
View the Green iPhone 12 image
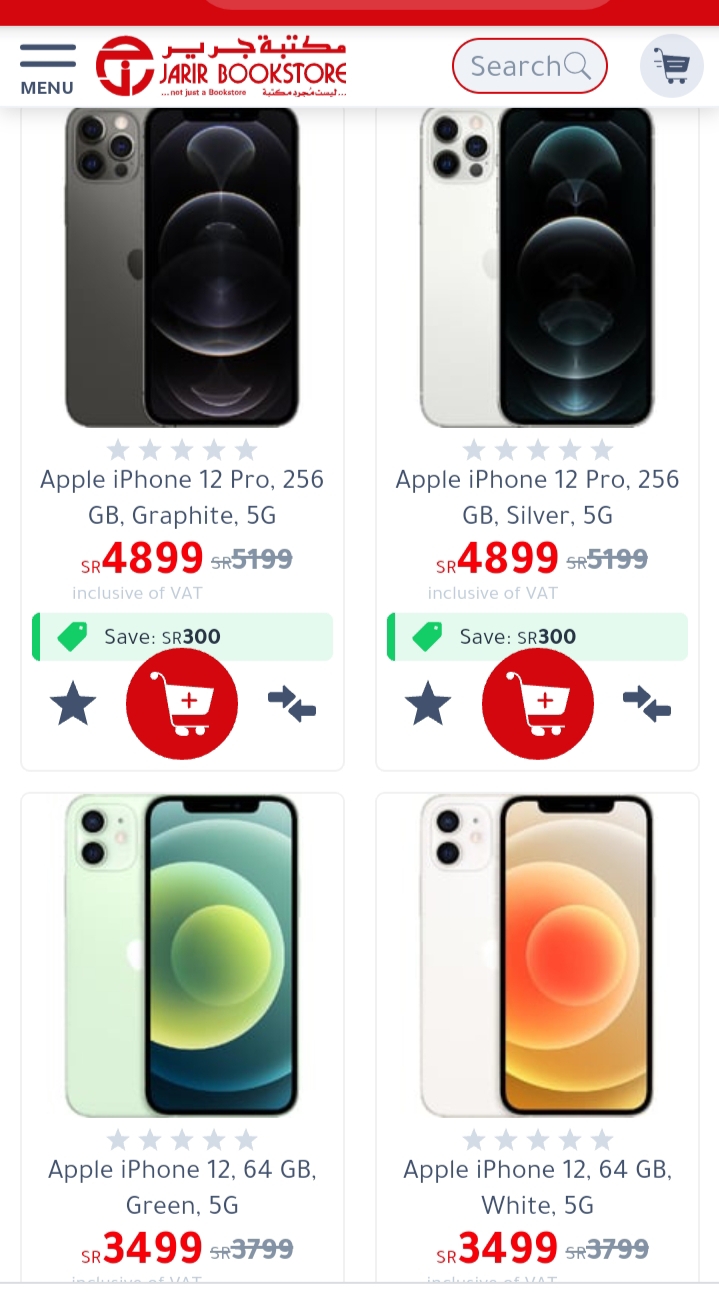(x=182, y=956)
